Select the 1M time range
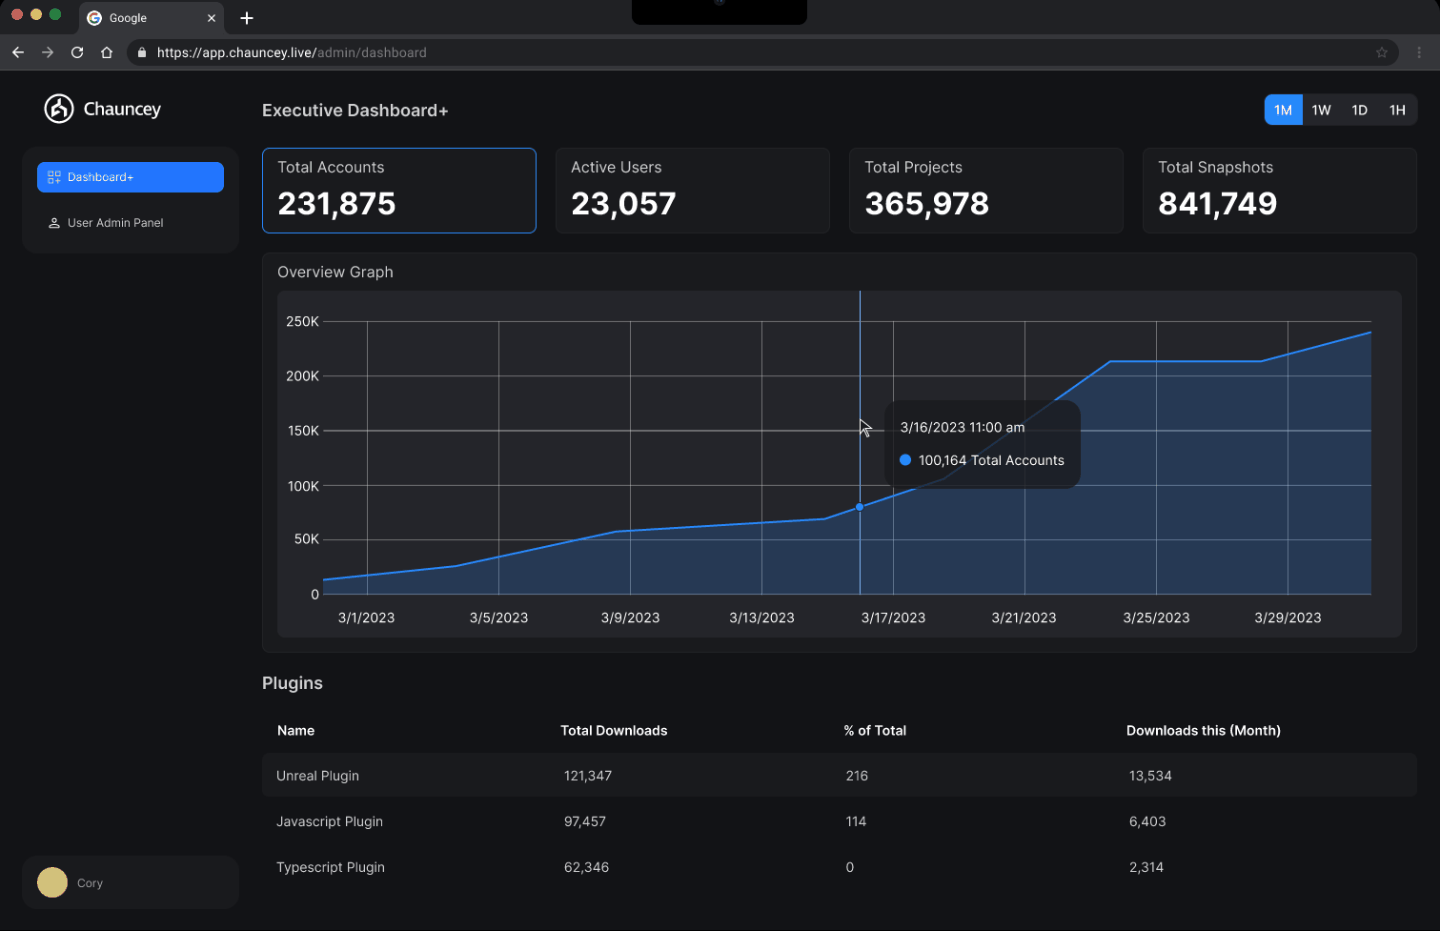1440x931 pixels. 1283,110
